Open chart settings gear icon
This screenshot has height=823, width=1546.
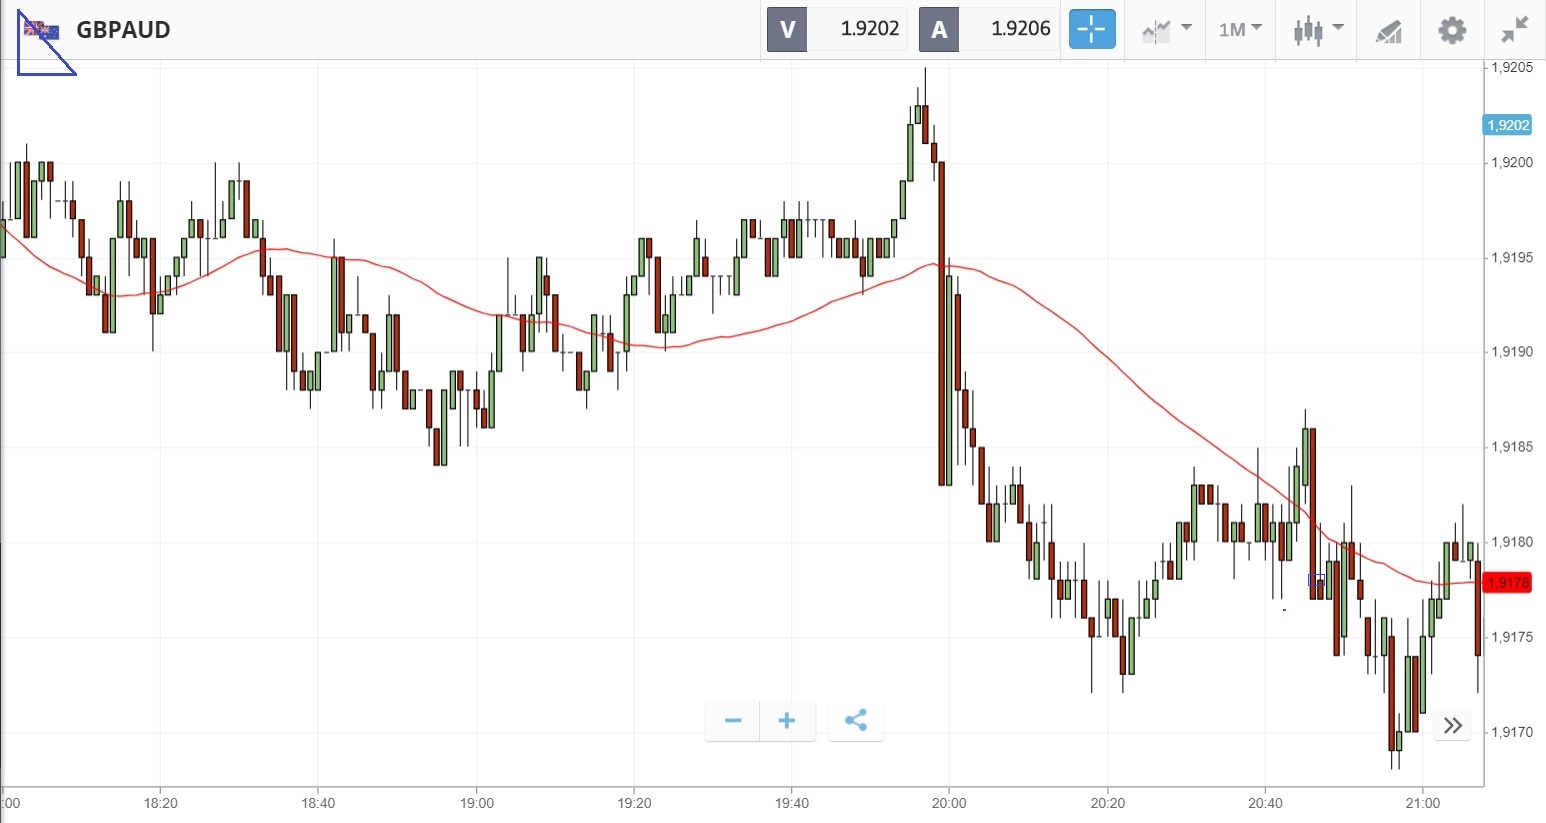pyautogui.click(x=1452, y=30)
